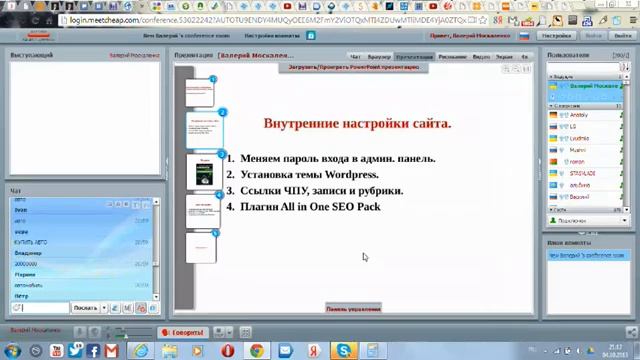Open Facebook icon in taskbar
This screenshot has width=640, height=360.
click(93, 351)
